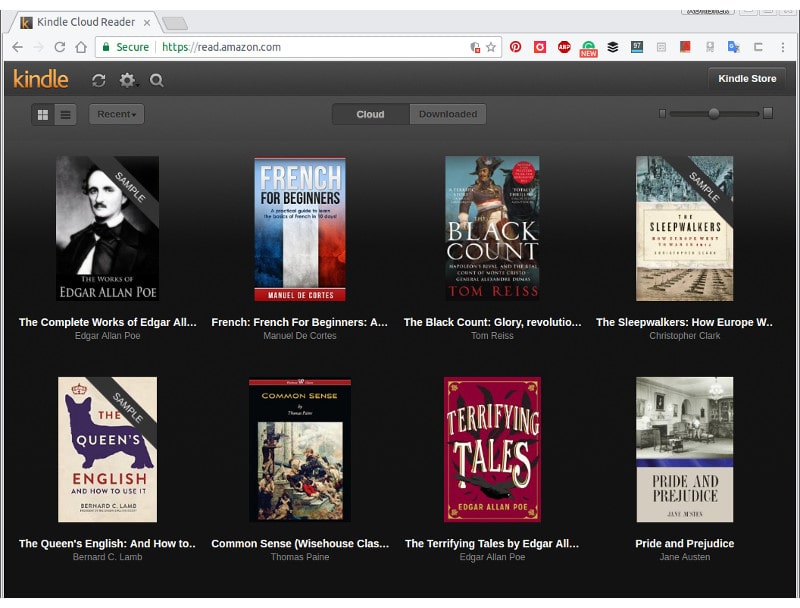
Task: Switch to grid view
Action: pyautogui.click(x=43, y=114)
